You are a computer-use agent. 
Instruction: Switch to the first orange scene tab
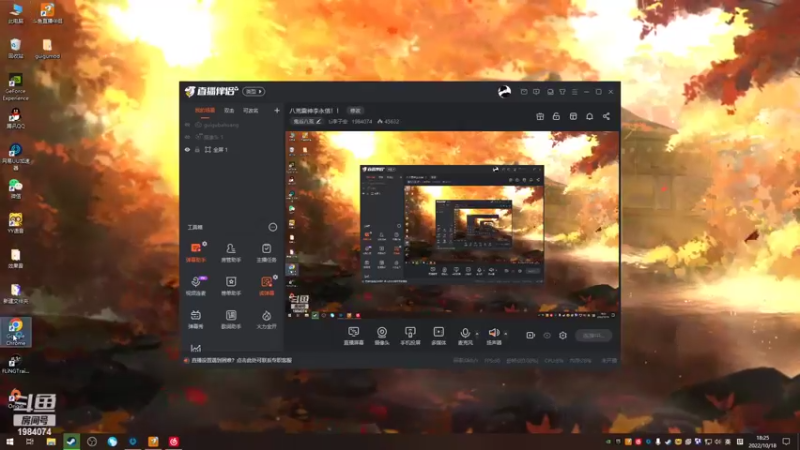pos(205,110)
